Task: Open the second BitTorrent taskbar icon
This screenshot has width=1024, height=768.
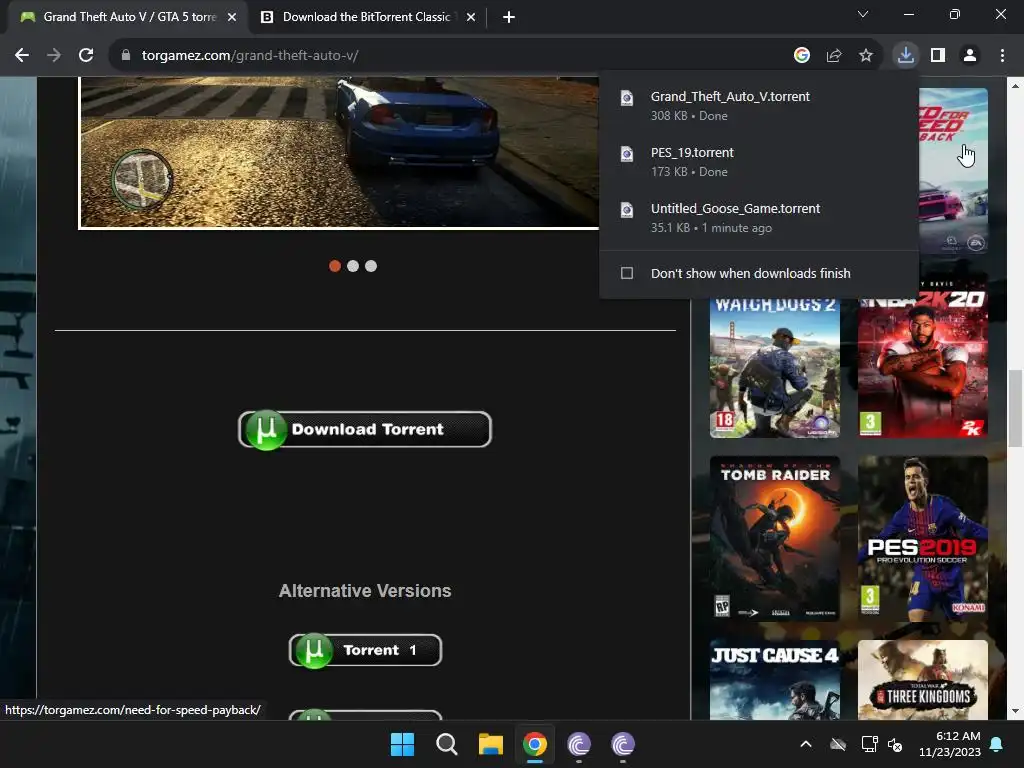Action: click(x=623, y=744)
